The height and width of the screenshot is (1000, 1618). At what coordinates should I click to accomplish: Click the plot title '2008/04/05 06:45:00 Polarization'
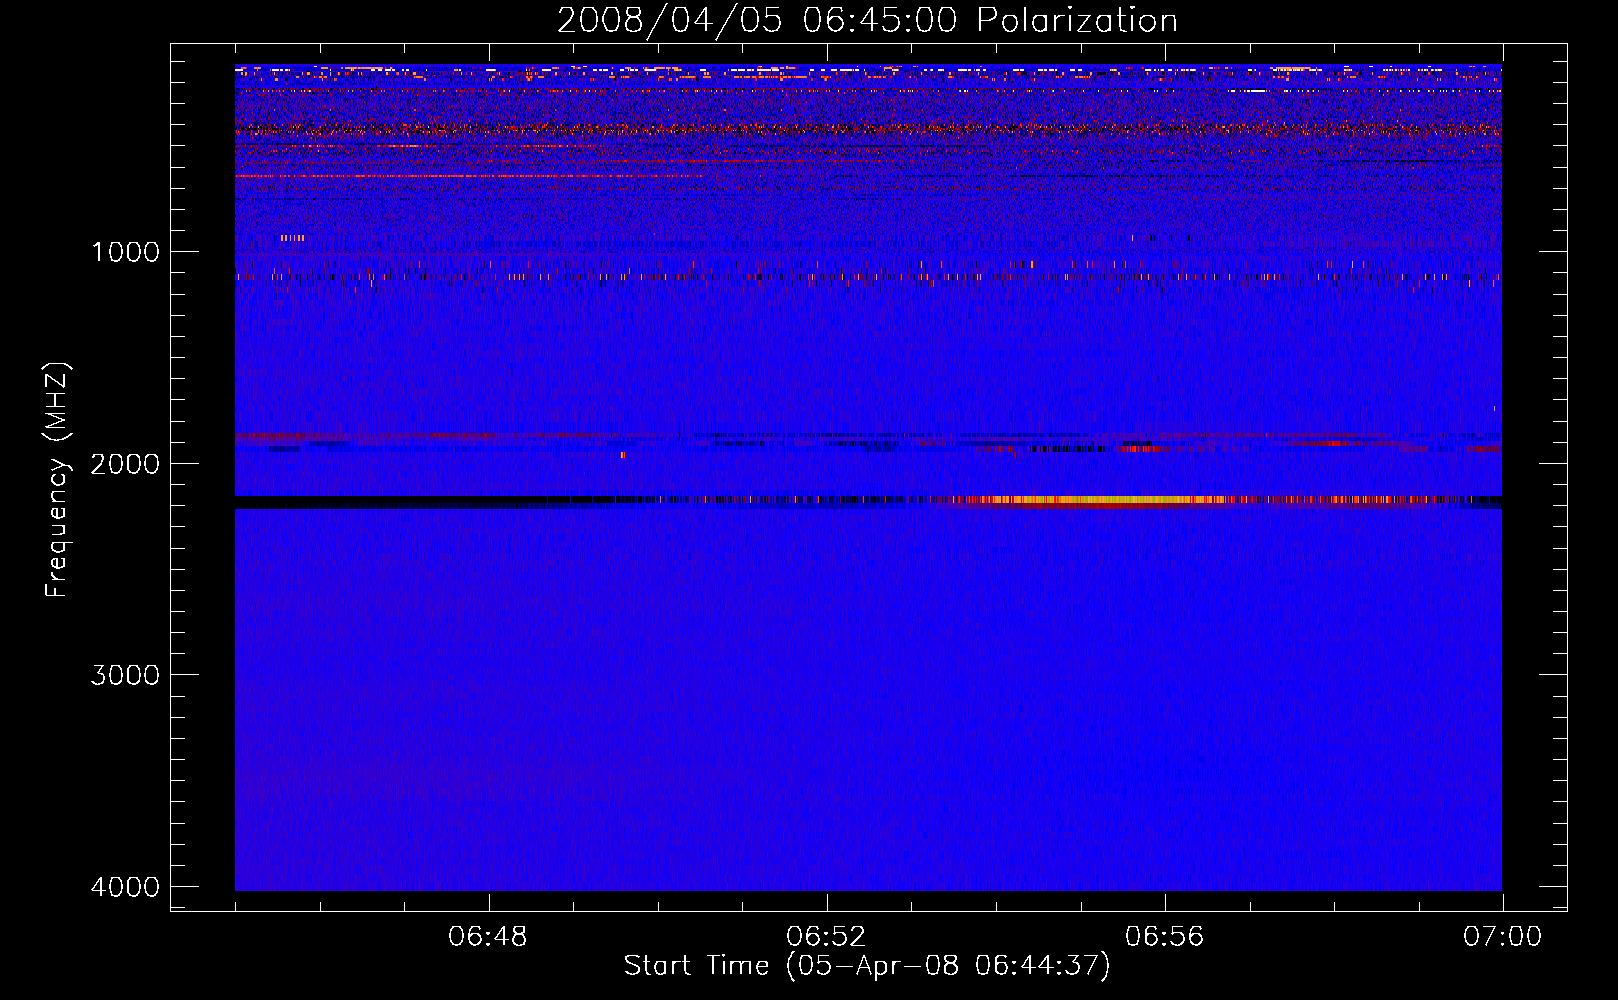point(867,20)
